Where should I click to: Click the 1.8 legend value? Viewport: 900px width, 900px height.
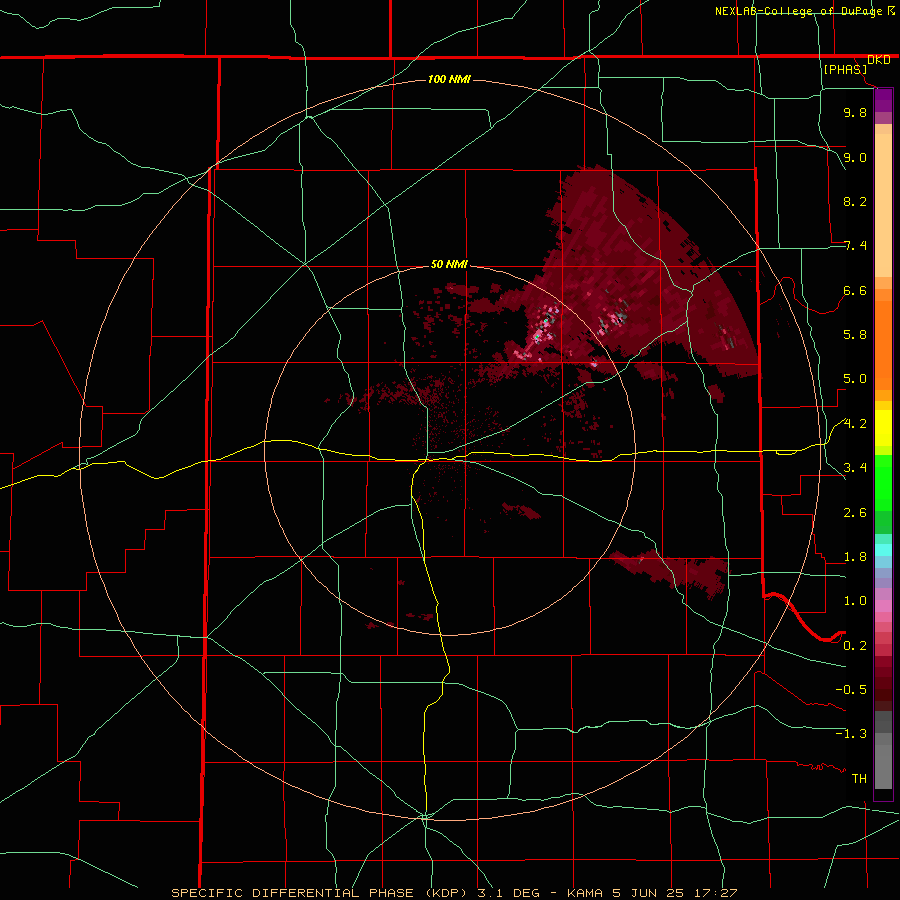[855, 557]
